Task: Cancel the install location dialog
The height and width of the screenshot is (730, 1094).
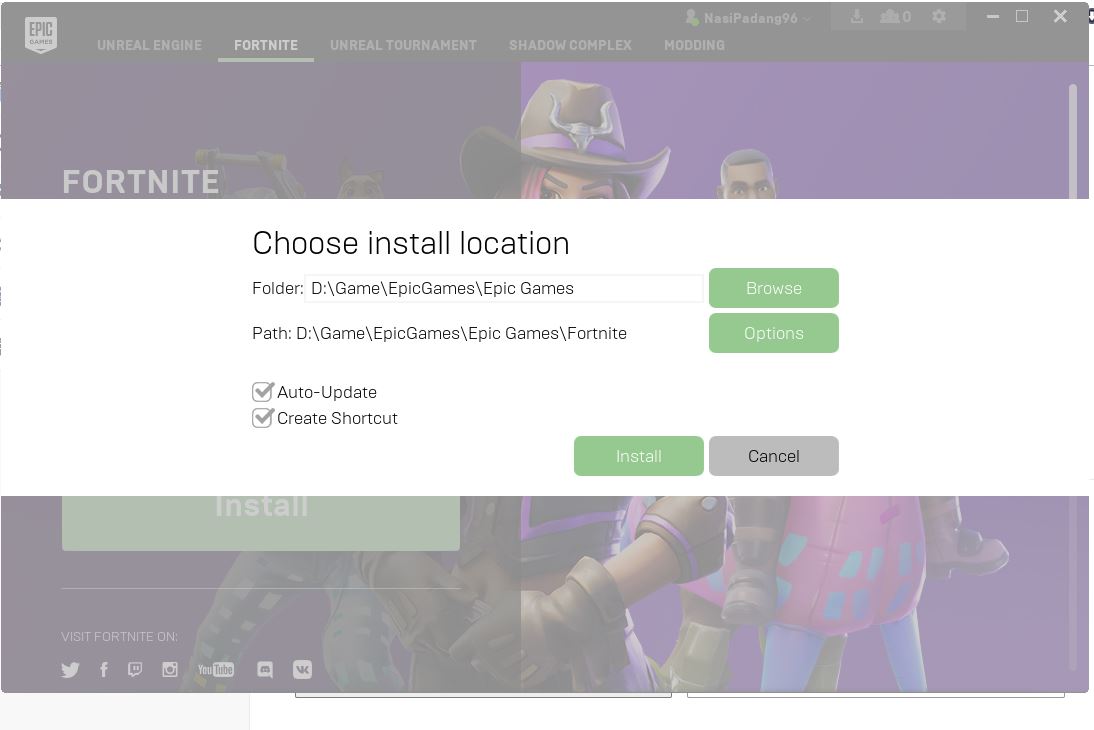Action: point(774,456)
